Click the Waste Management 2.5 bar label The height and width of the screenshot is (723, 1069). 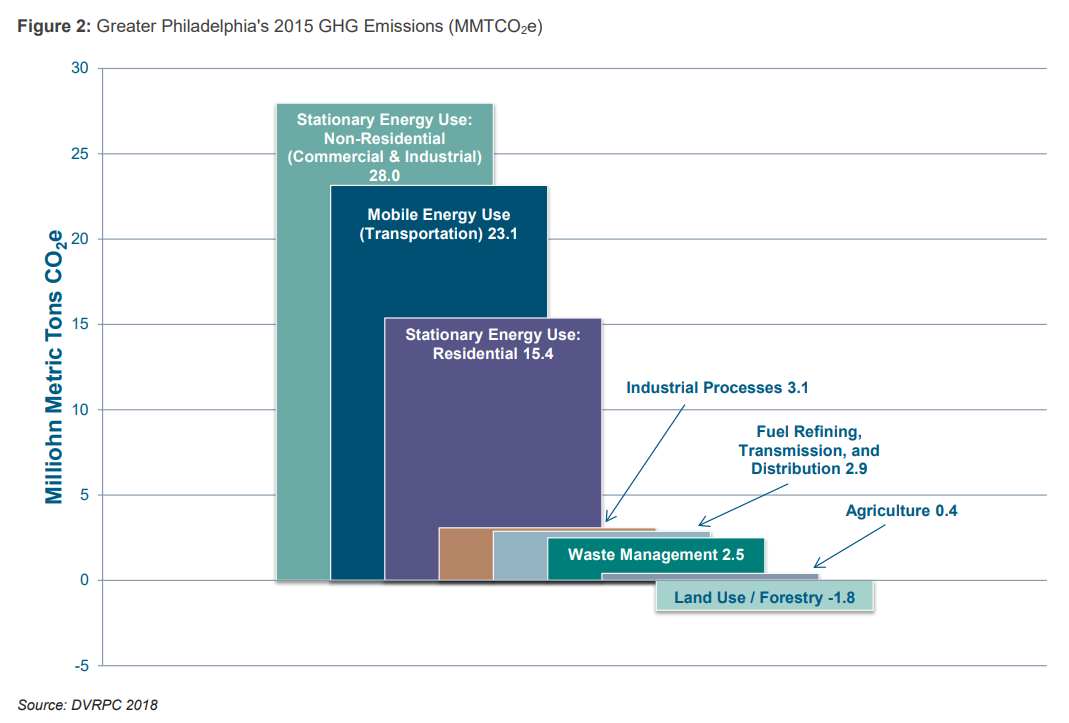[656, 555]
